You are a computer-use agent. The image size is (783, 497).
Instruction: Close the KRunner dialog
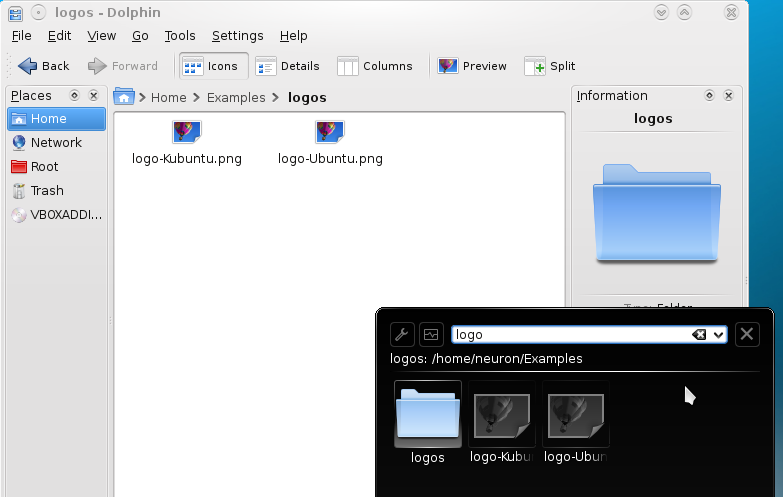tap(747, 334)
